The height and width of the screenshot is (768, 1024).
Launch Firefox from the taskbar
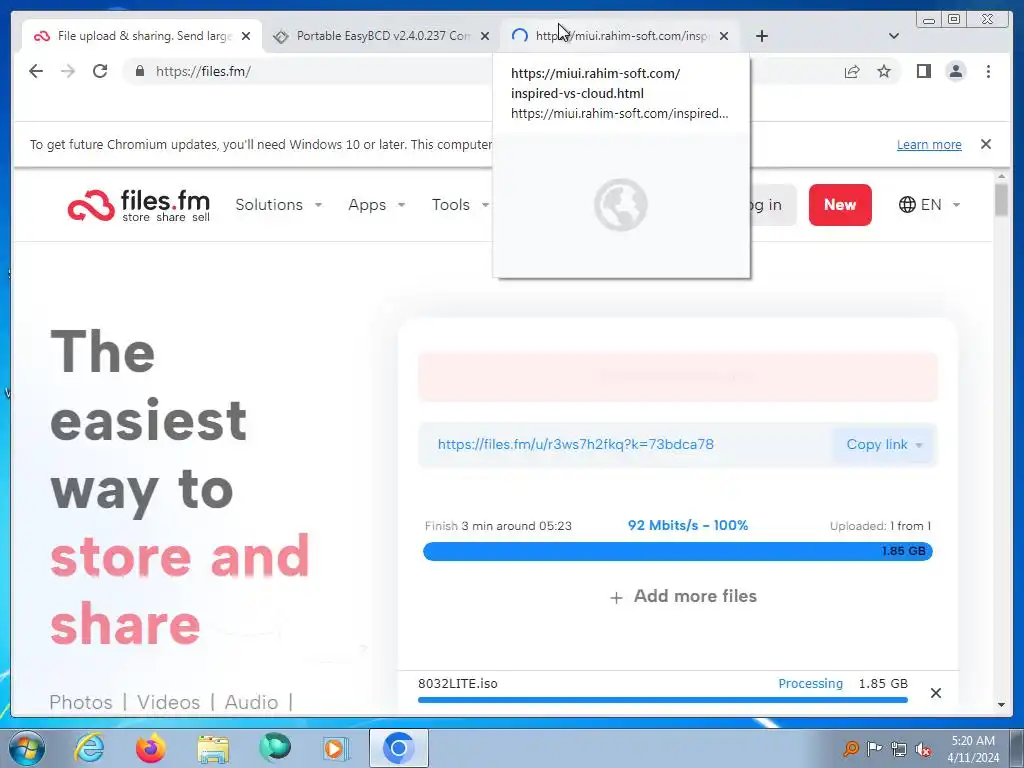coord(150,748)
